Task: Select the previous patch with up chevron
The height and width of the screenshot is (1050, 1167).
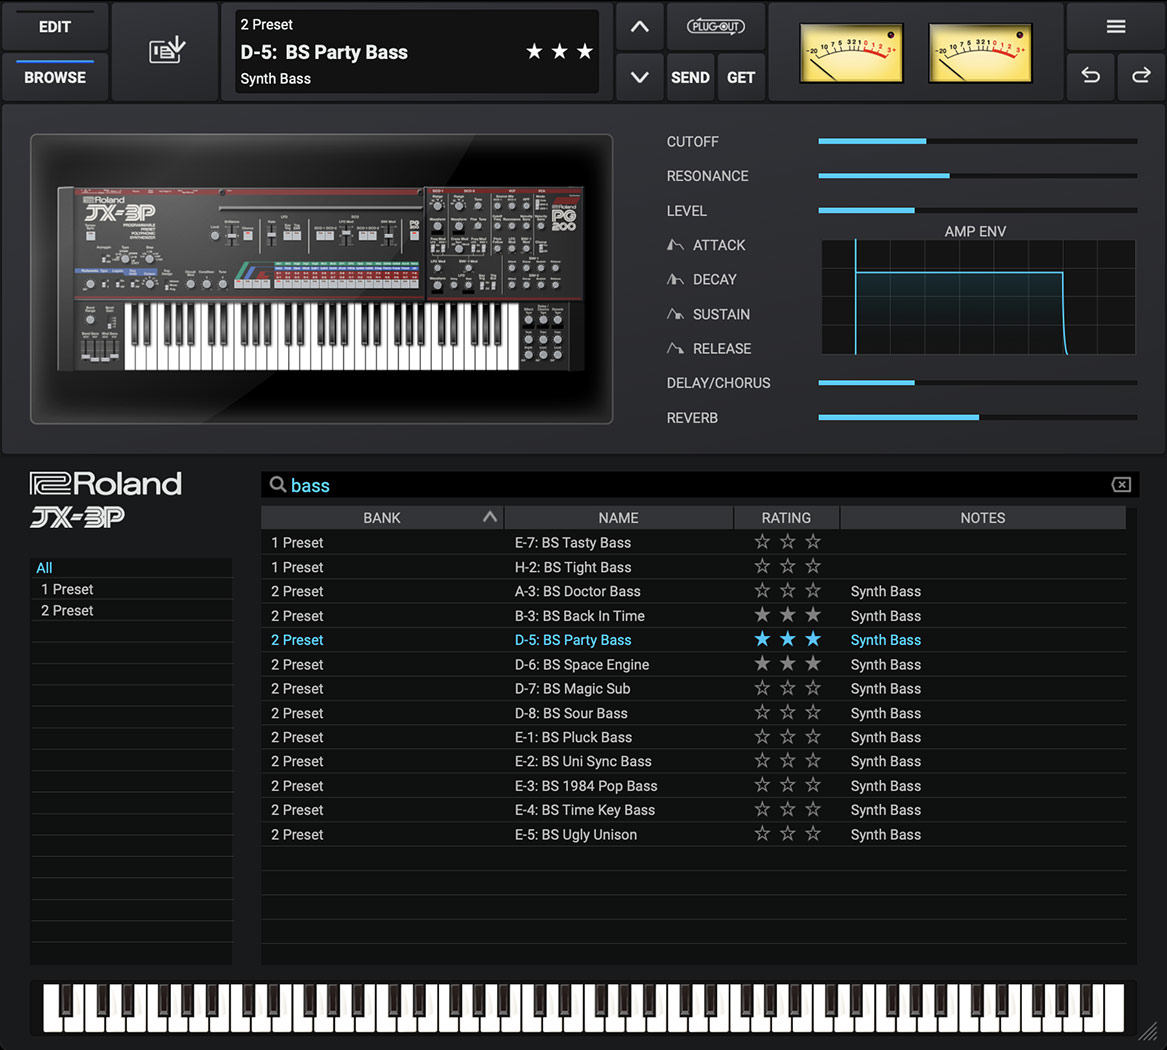Action: coord(639,27)
